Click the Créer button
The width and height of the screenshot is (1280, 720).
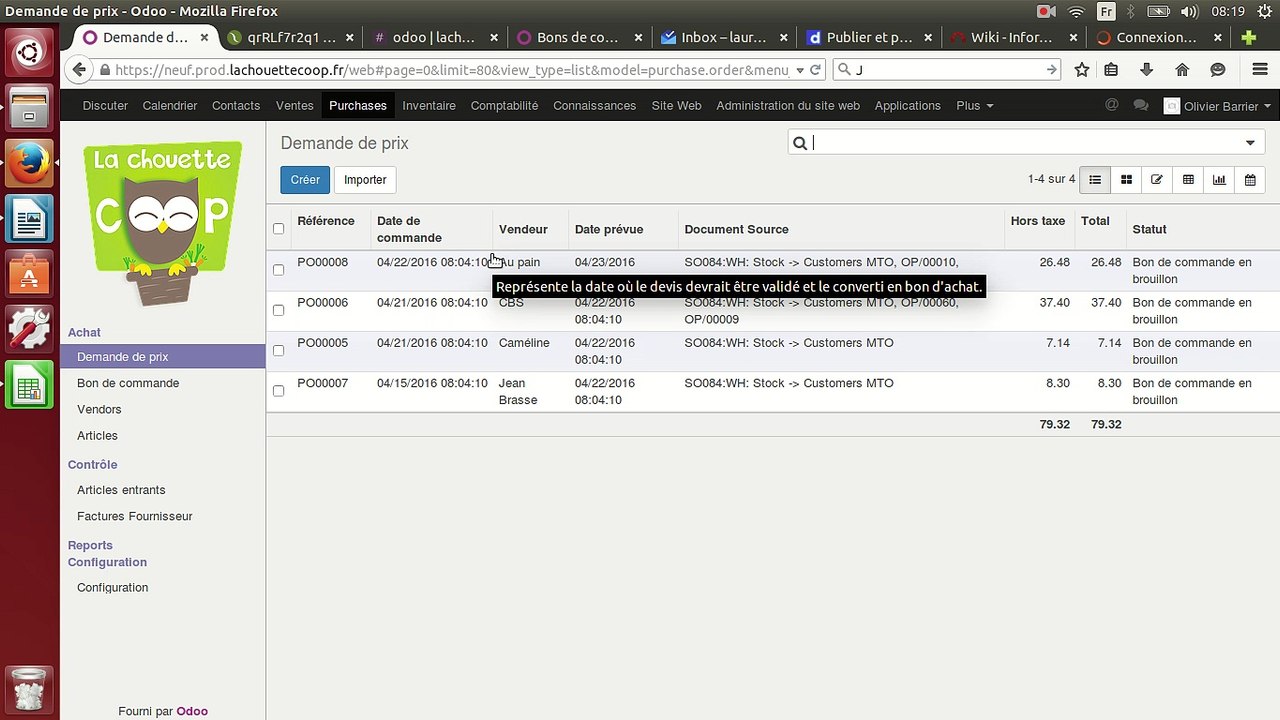(305, 180)
